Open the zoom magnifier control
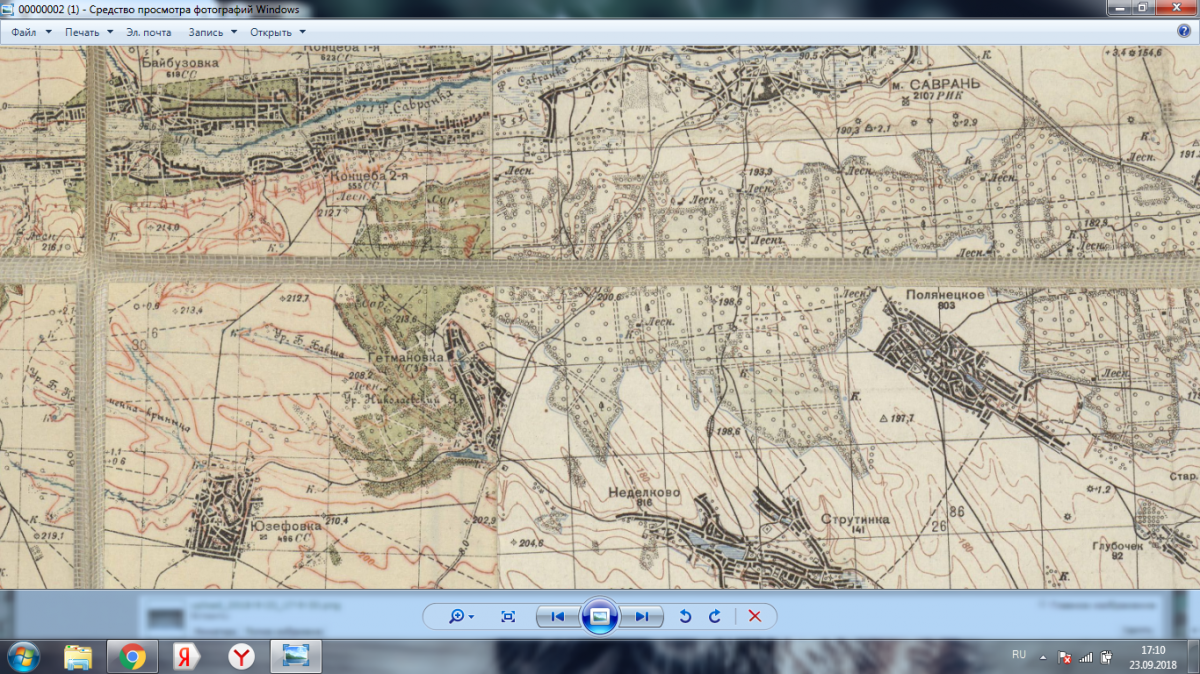 pos(460,617)
